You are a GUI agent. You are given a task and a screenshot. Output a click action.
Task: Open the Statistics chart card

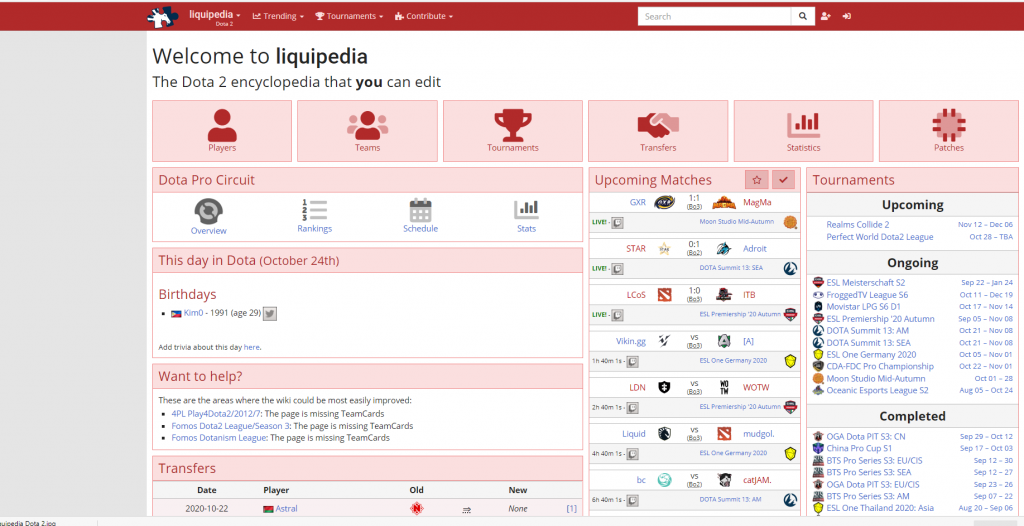pyautogui.click(x=803, y=131)
